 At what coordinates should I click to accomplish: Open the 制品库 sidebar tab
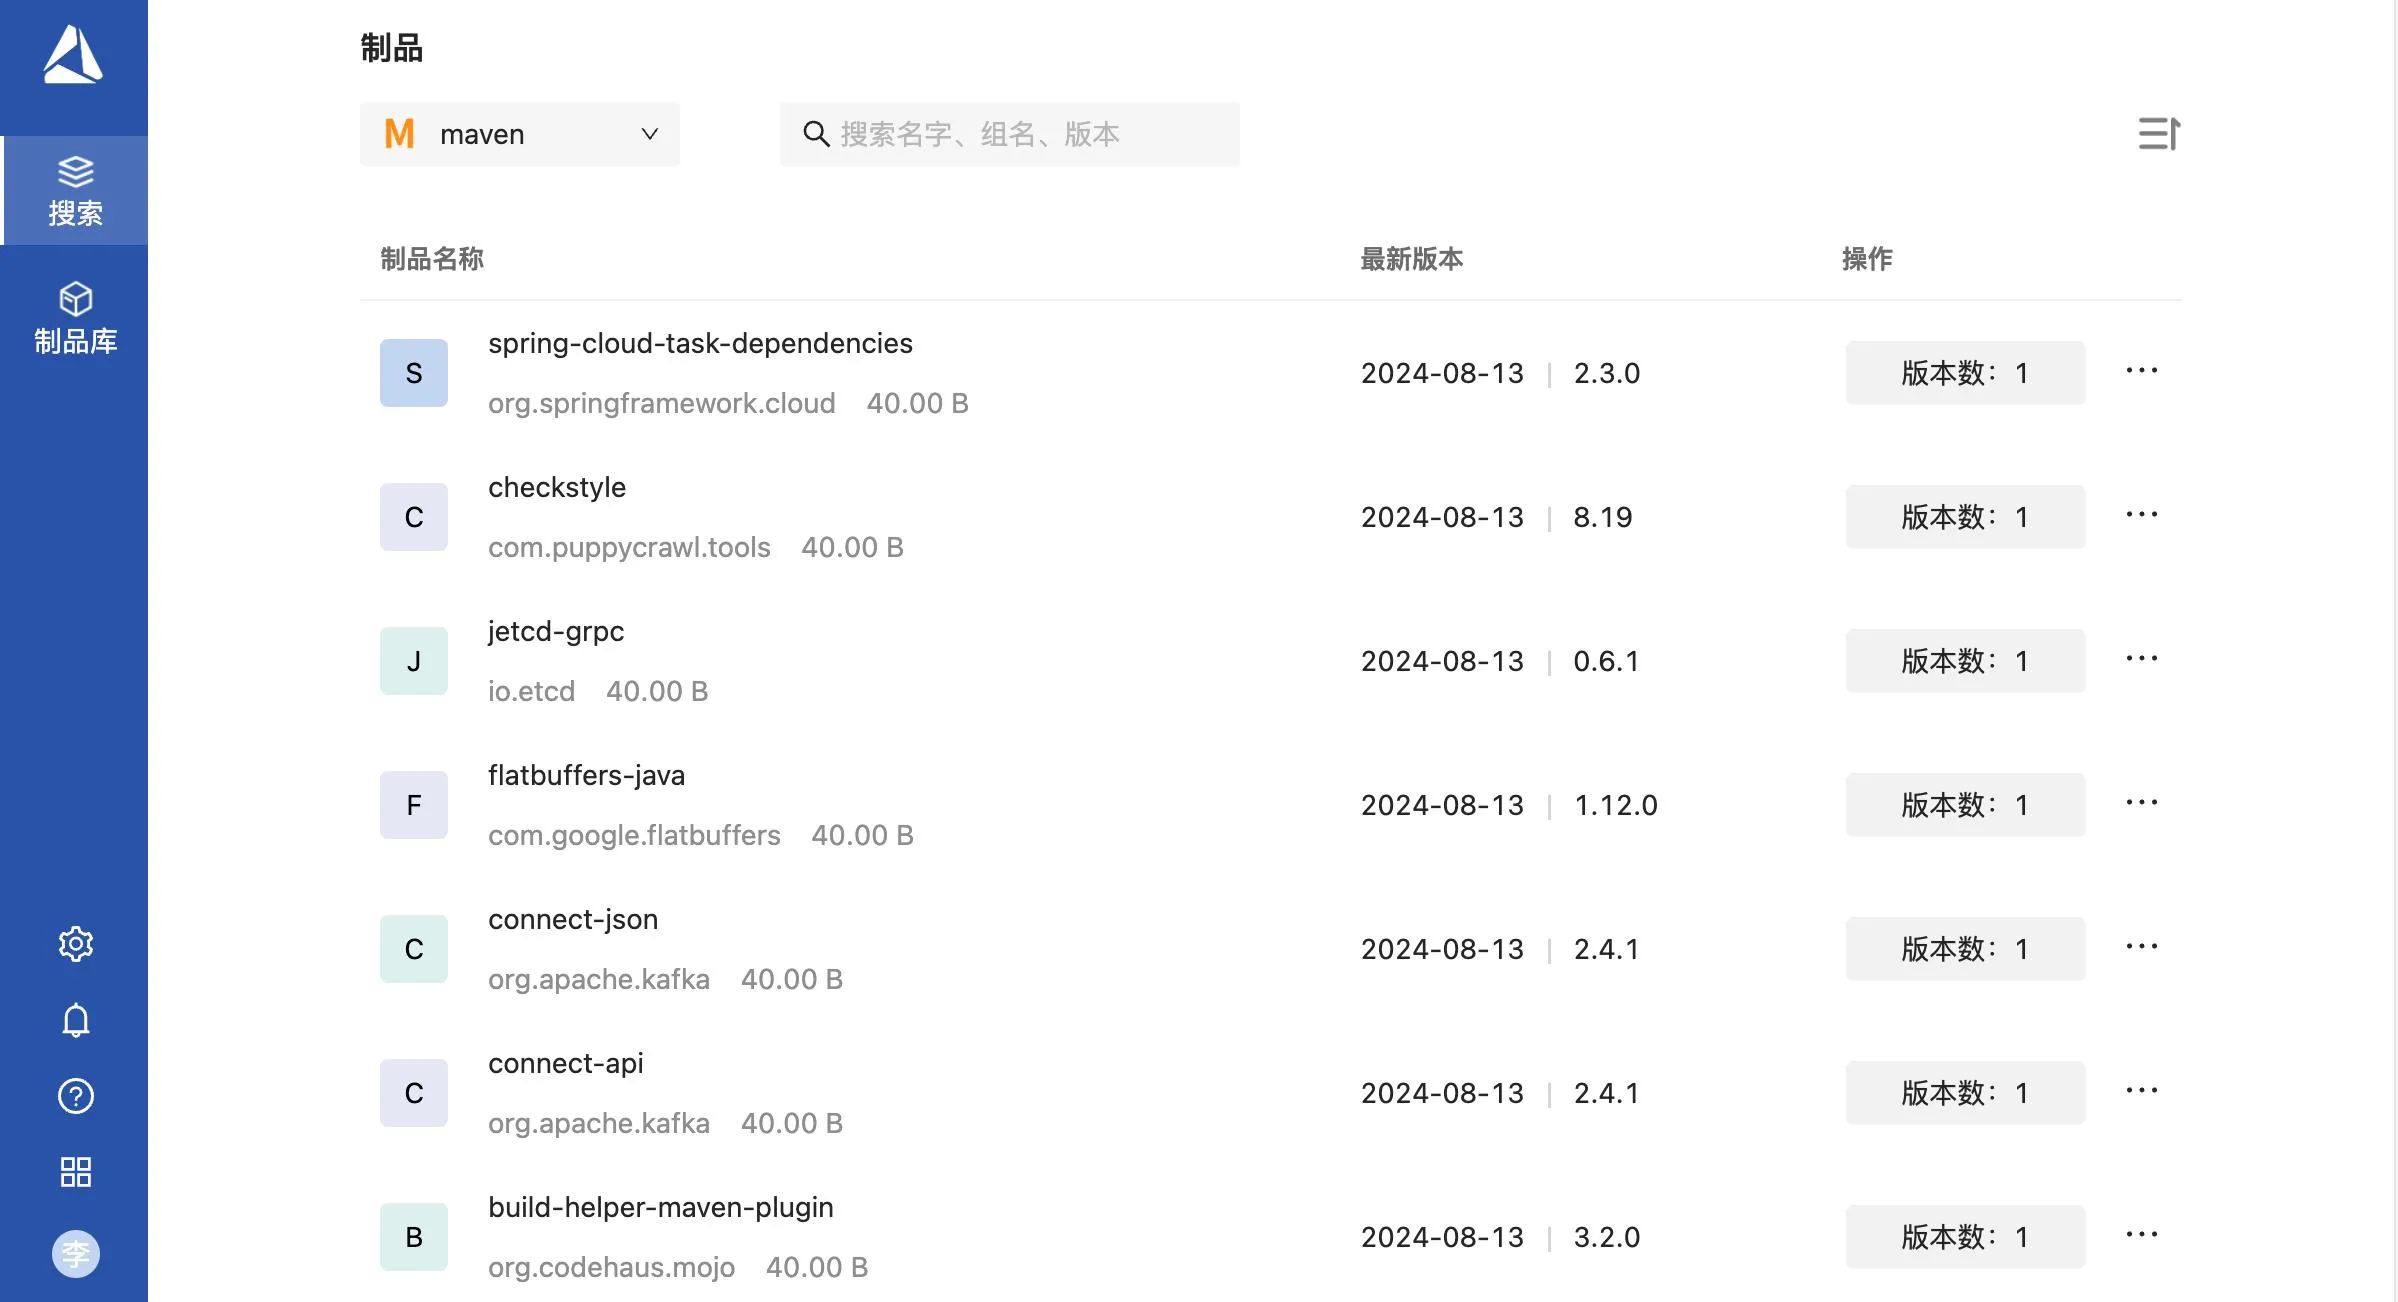(75, 319)
